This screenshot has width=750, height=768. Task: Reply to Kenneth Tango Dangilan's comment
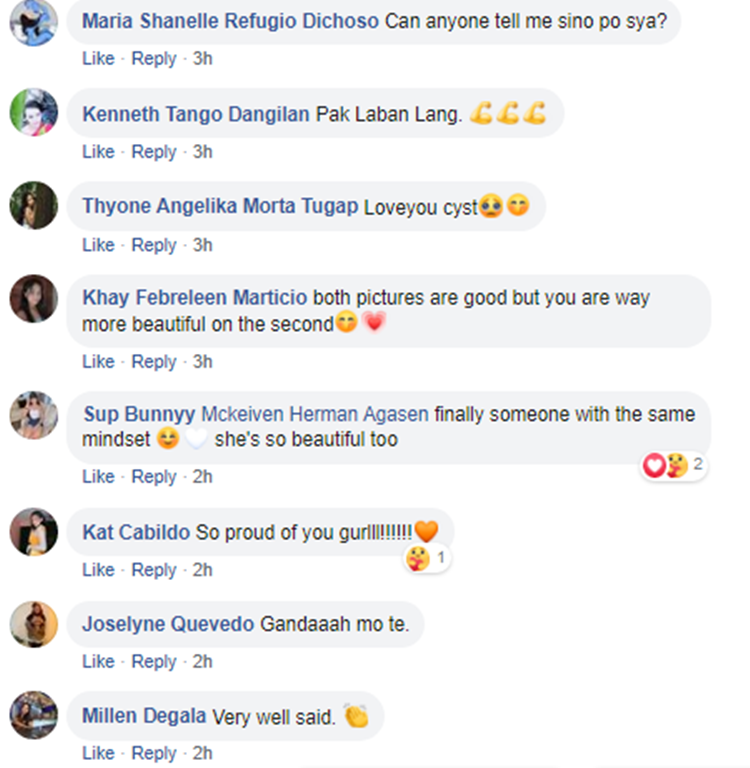pos(154,152)
